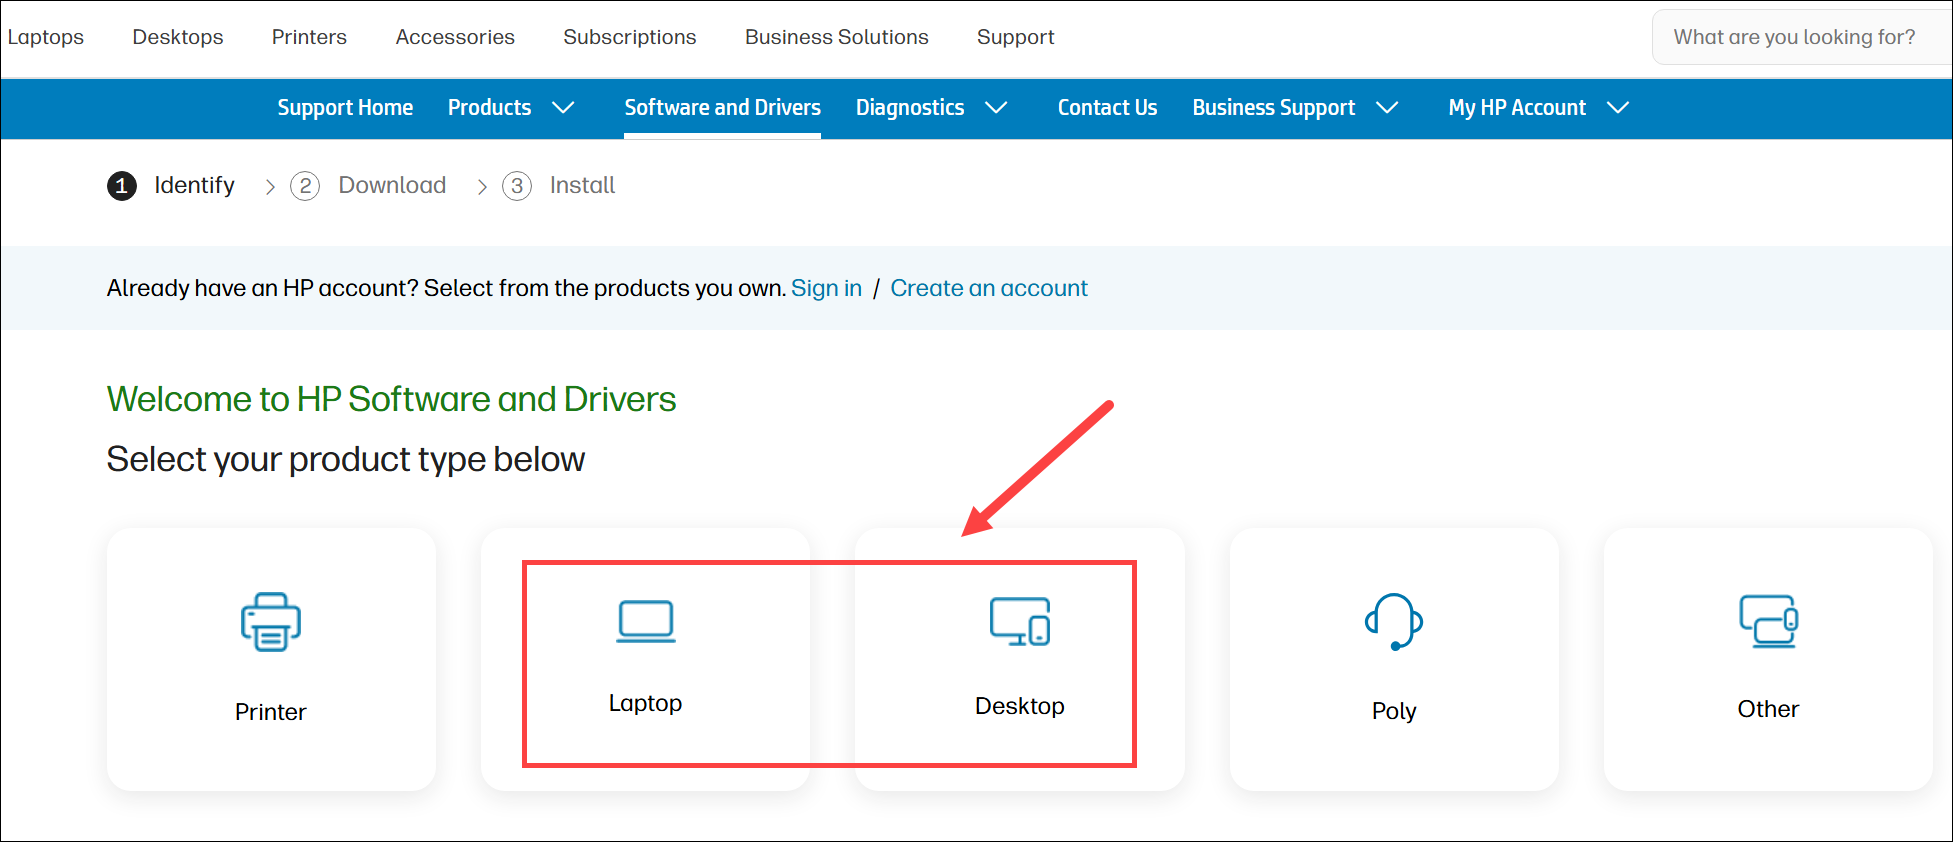
Task: Click the Printer icon in product types
Action: click(x=271, y=622)
